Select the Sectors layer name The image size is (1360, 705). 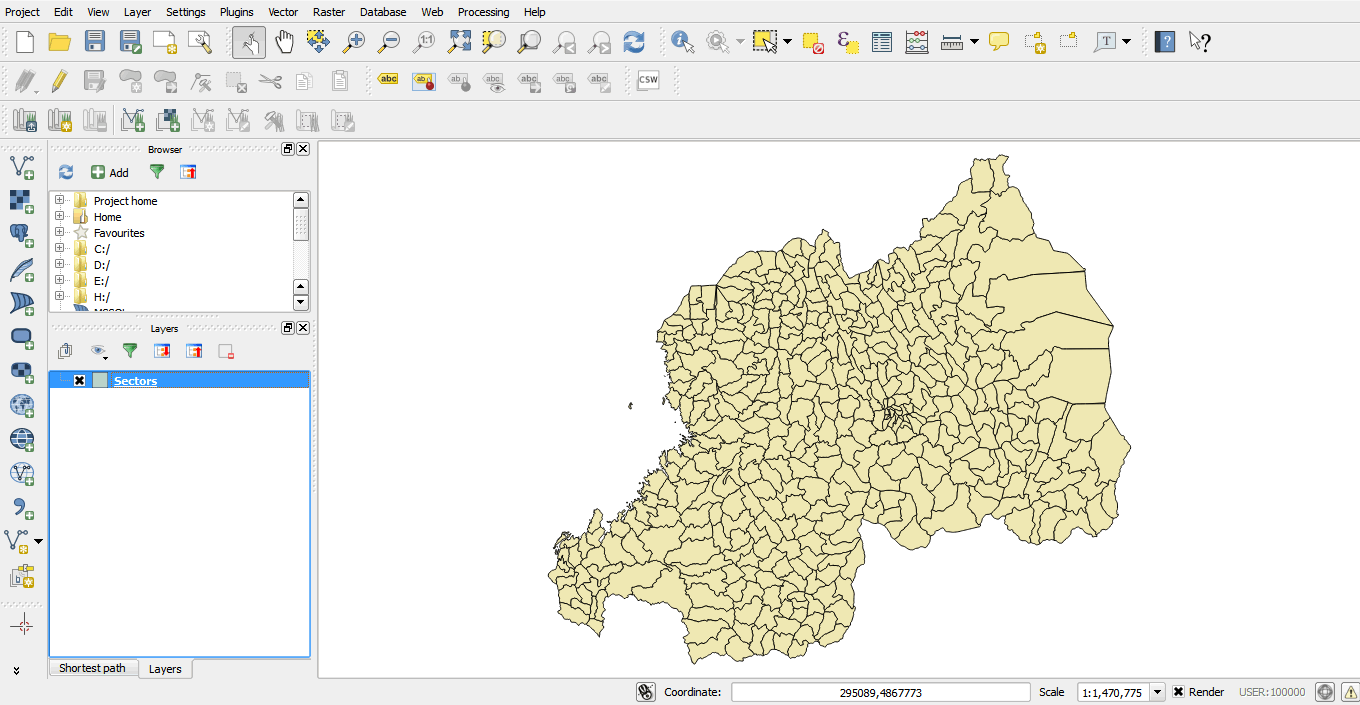(135, 381)
